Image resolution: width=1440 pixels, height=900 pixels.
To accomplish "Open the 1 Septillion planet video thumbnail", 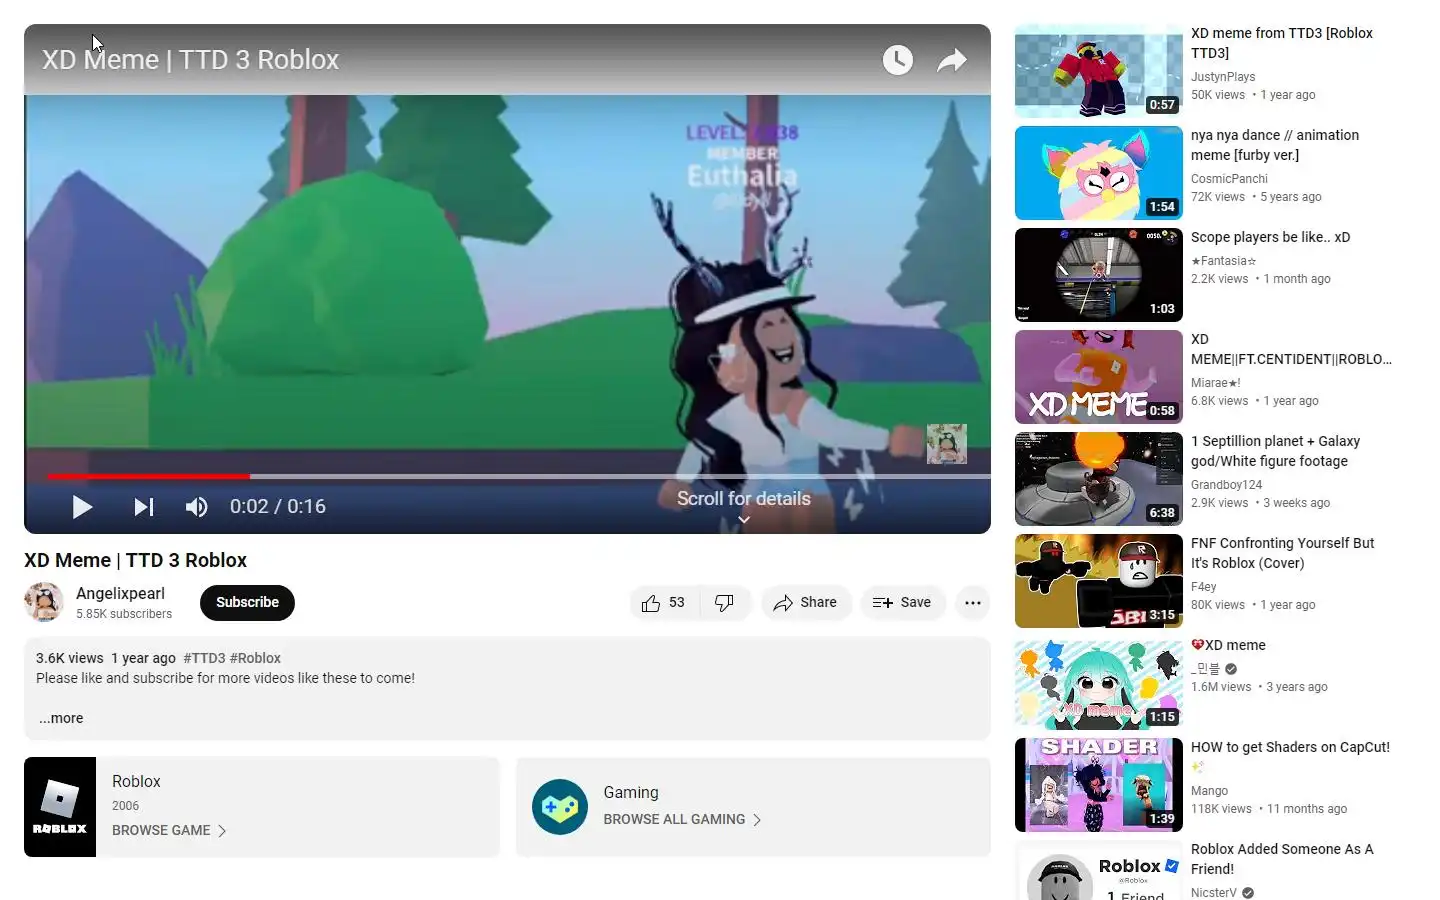I will (x=1098, y=479).
